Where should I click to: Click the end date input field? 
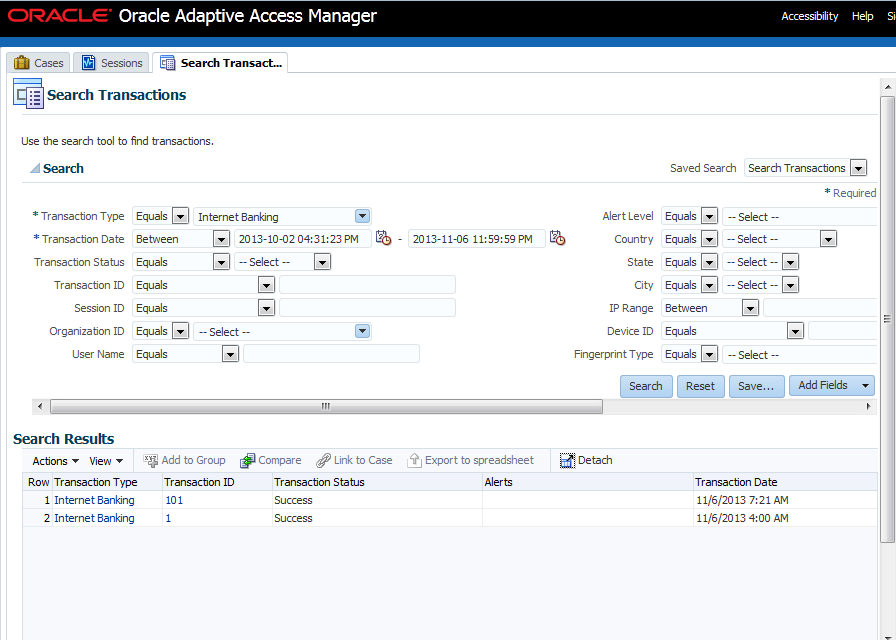477,239
